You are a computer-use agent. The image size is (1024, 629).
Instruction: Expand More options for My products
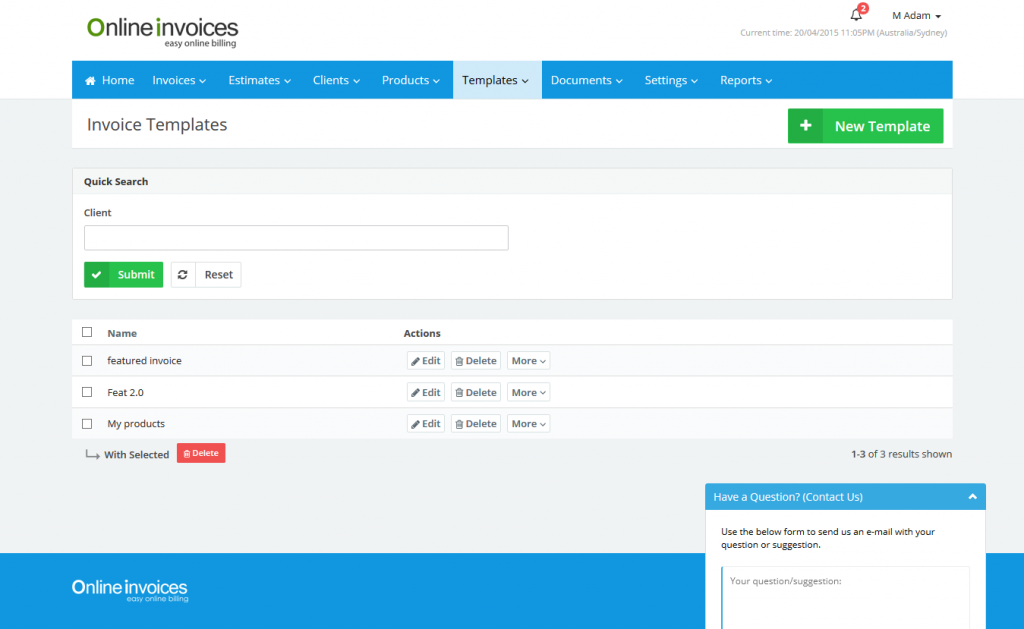pos(528,424)
